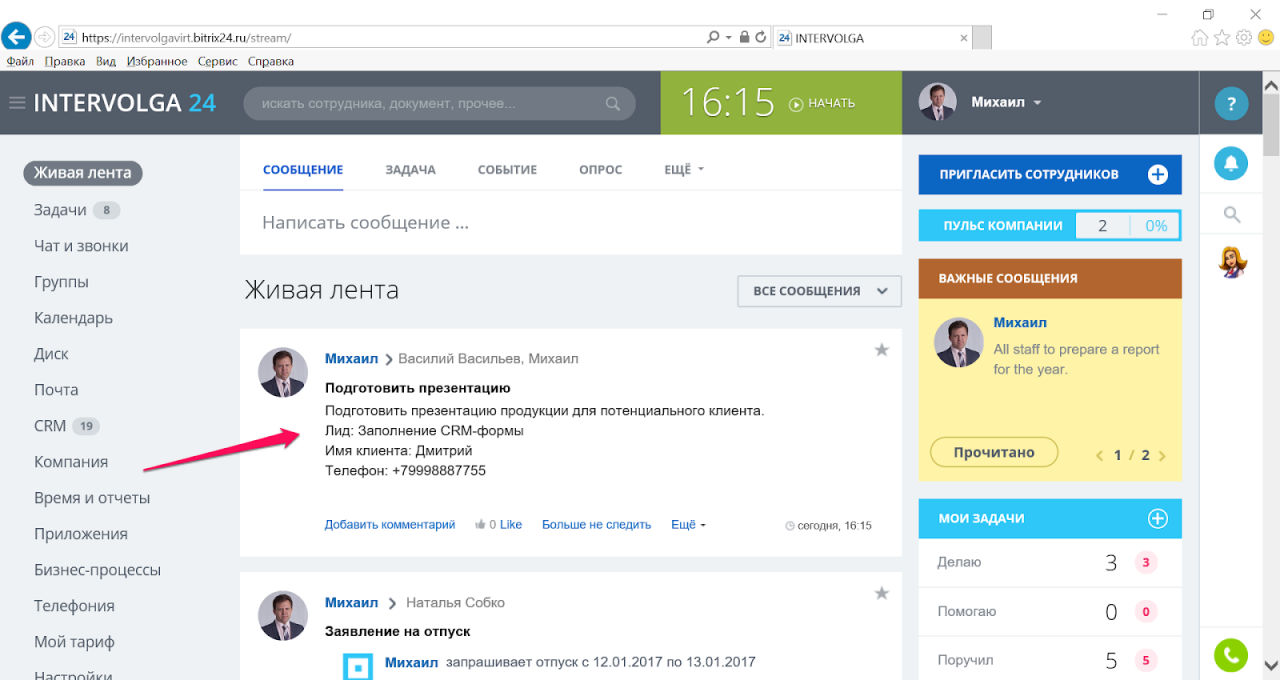
Task: Add task with plus in Мои задачи
Action: pyautogui.click(x=1157, y=518)
